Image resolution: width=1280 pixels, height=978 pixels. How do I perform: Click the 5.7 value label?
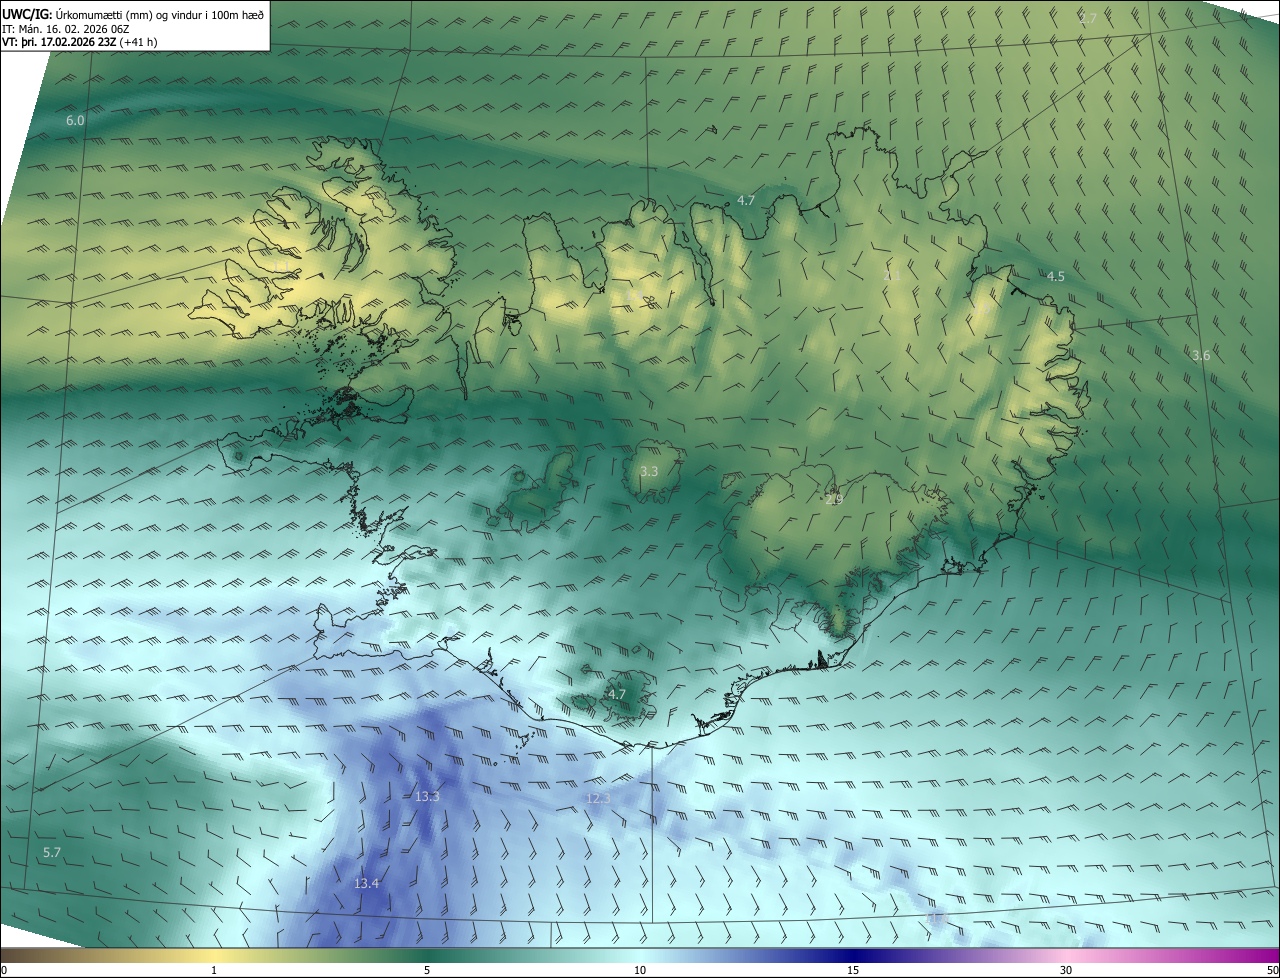coord(52,852)
